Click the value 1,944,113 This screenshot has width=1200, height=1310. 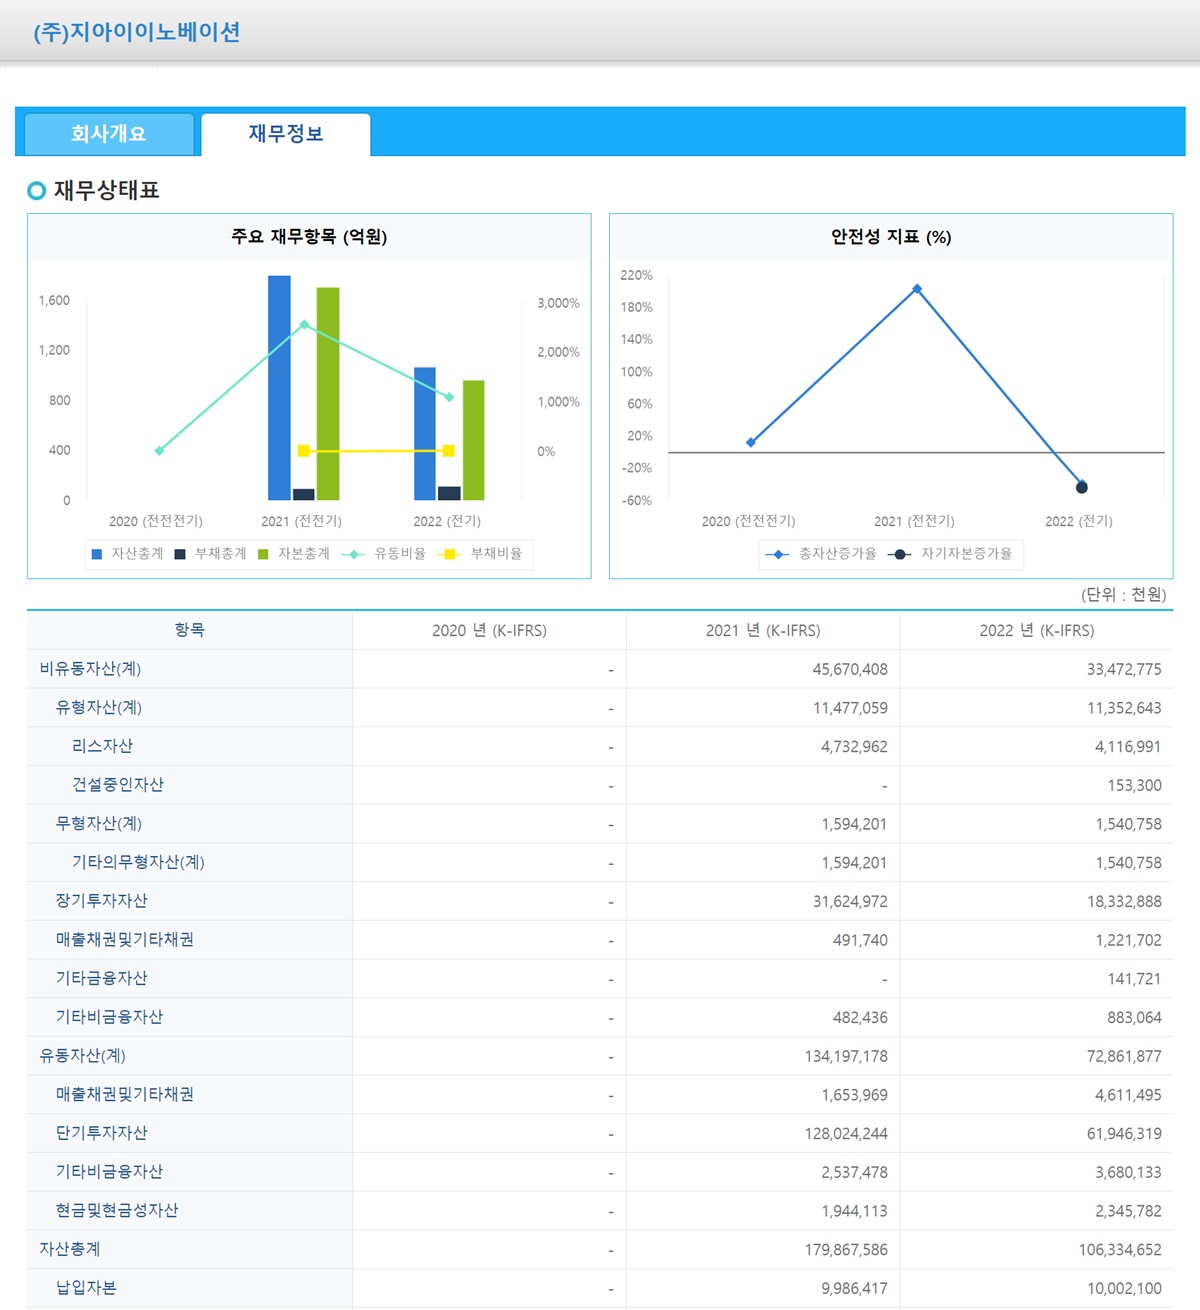tap(854, 1211)
